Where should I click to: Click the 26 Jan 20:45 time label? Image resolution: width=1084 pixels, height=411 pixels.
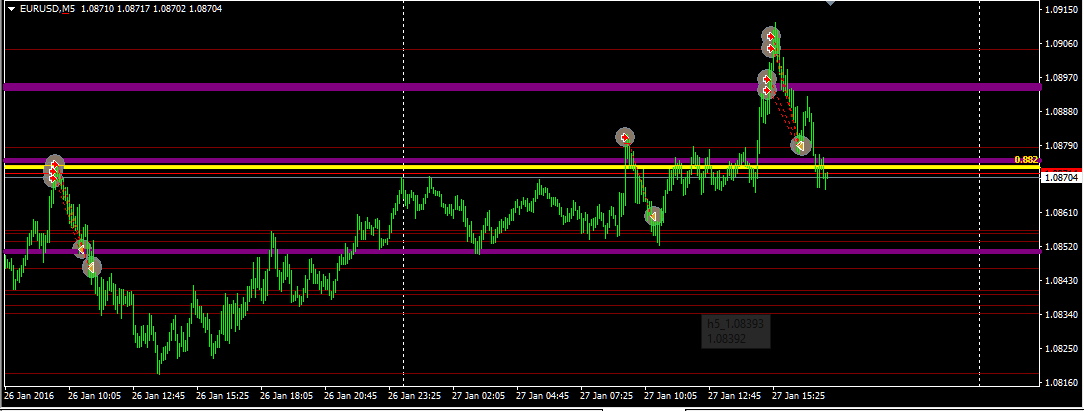(351, 396)
